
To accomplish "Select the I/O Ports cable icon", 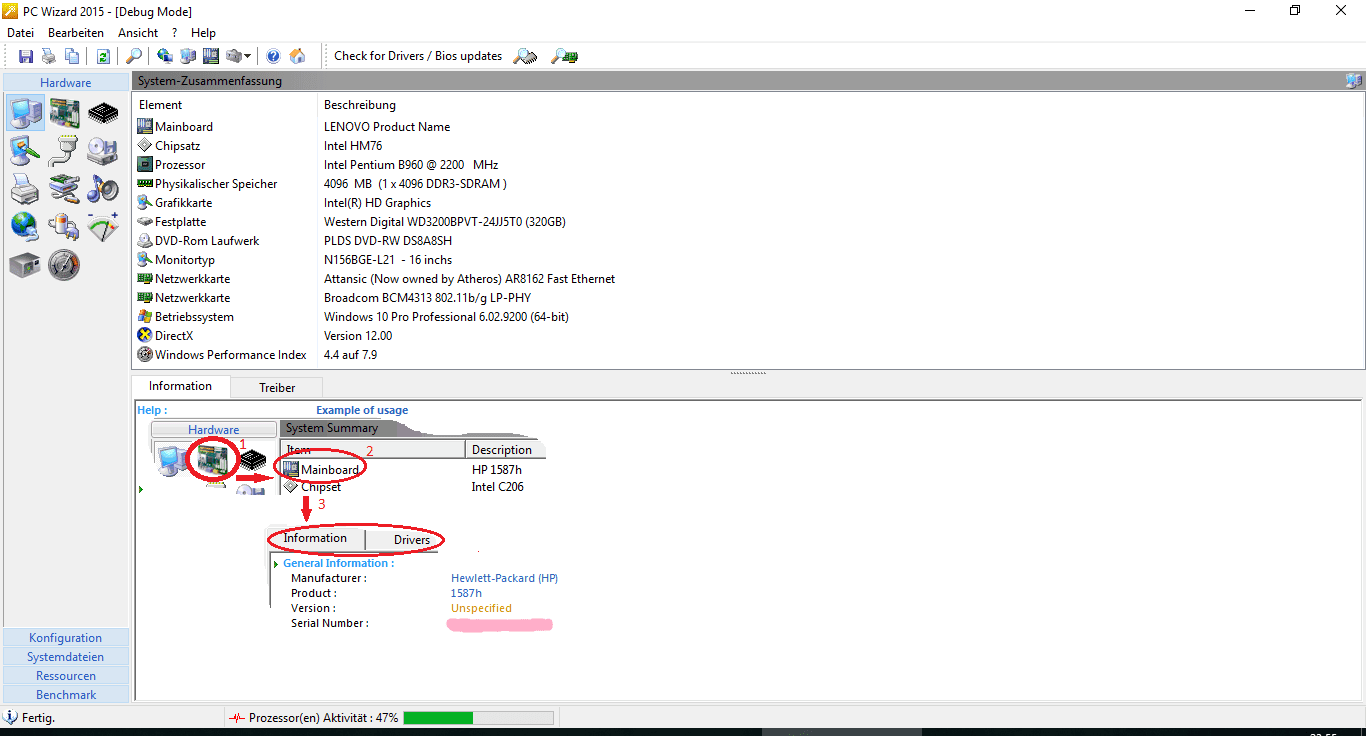I will click(x=64, y=151).
